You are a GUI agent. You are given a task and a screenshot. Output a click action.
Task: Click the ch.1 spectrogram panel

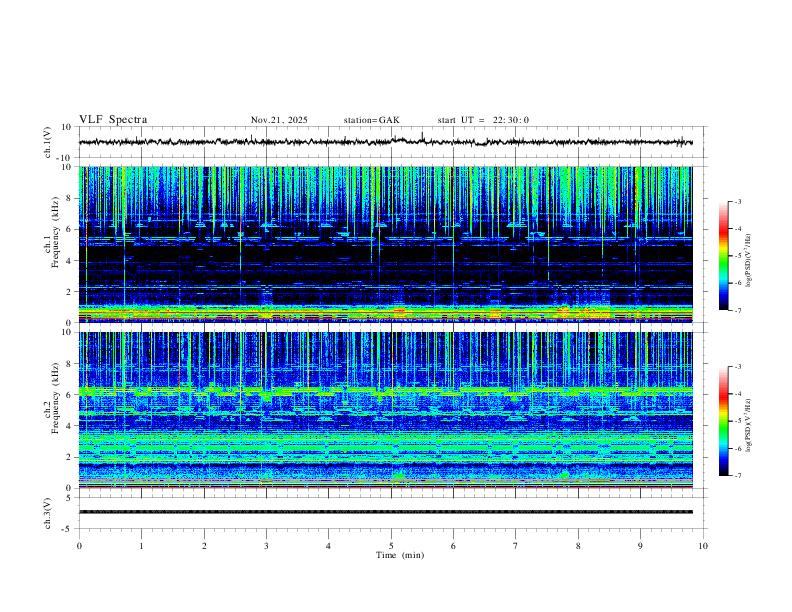(385, 244)
